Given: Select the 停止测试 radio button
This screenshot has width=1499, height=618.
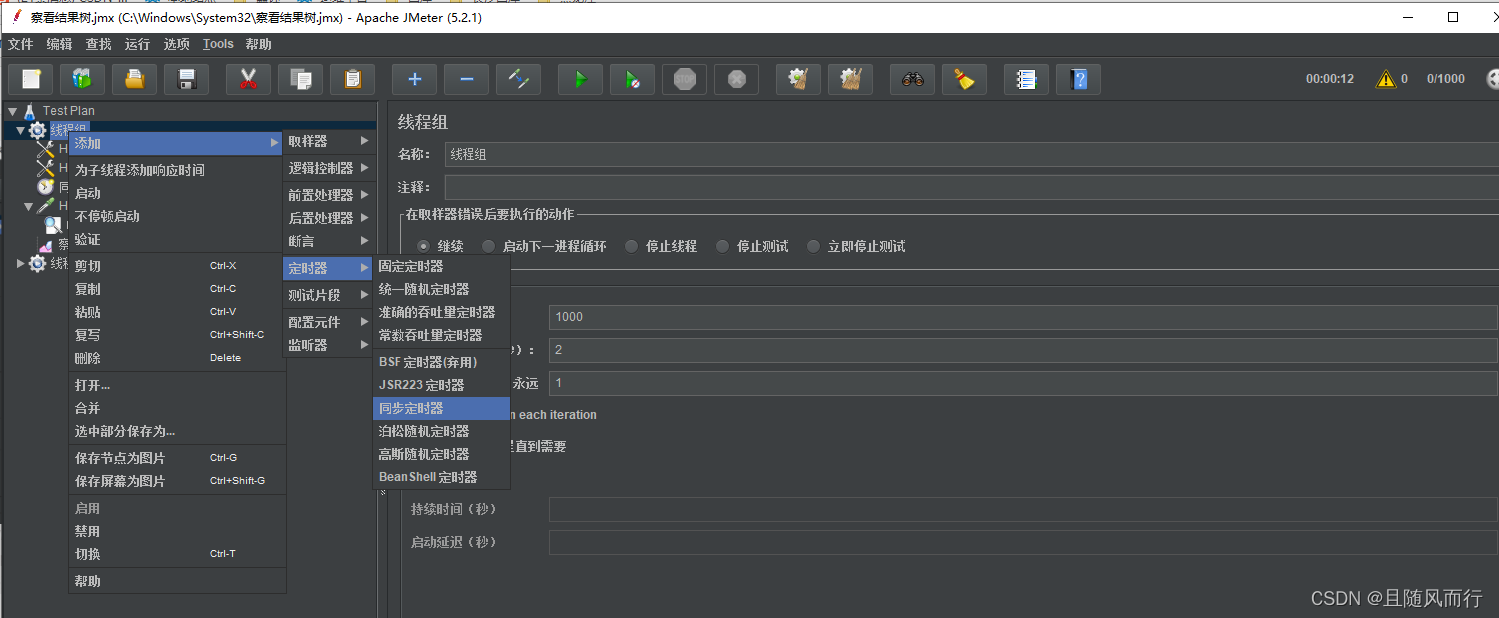Looking at the screenshot, I should click(x=722, y=246).
